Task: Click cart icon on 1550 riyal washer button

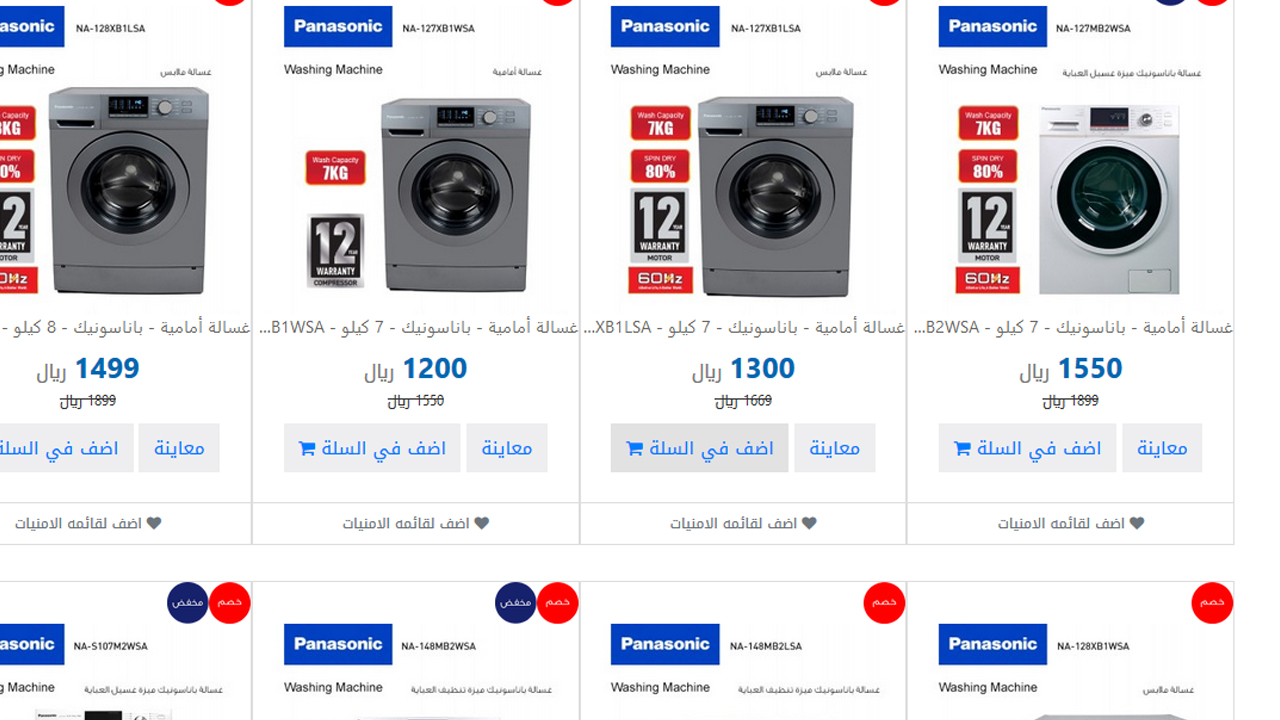Action: click(x=962, y=449)
